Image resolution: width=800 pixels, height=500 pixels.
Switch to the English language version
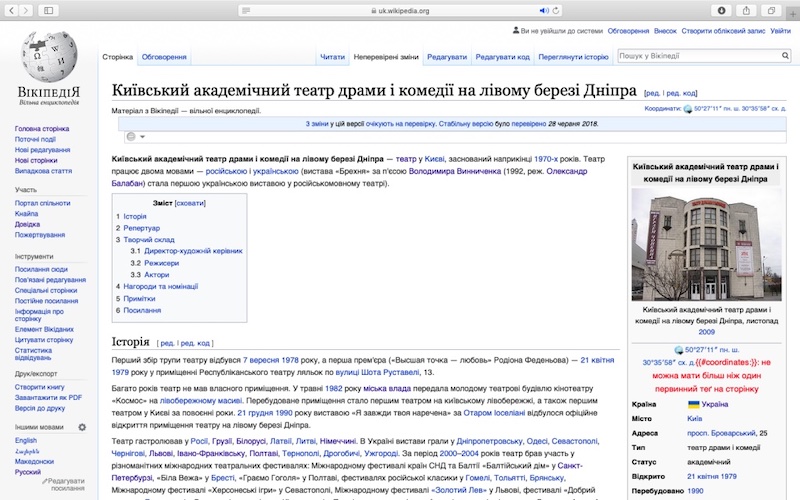pyautogui.click(x=26, y=440)
